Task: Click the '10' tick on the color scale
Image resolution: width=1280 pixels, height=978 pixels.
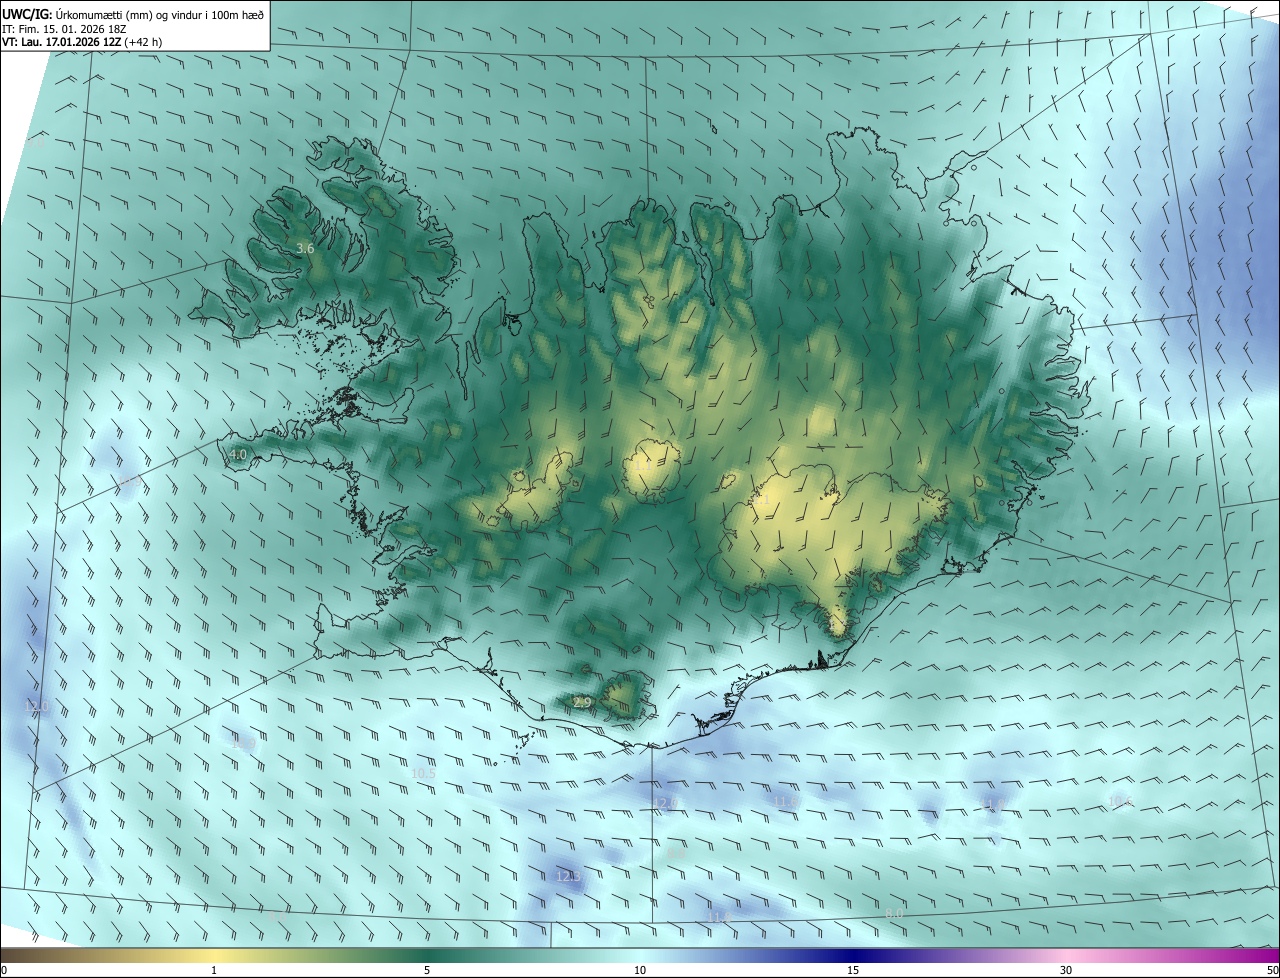Action: pyautogui.click(x=640, y=970)
